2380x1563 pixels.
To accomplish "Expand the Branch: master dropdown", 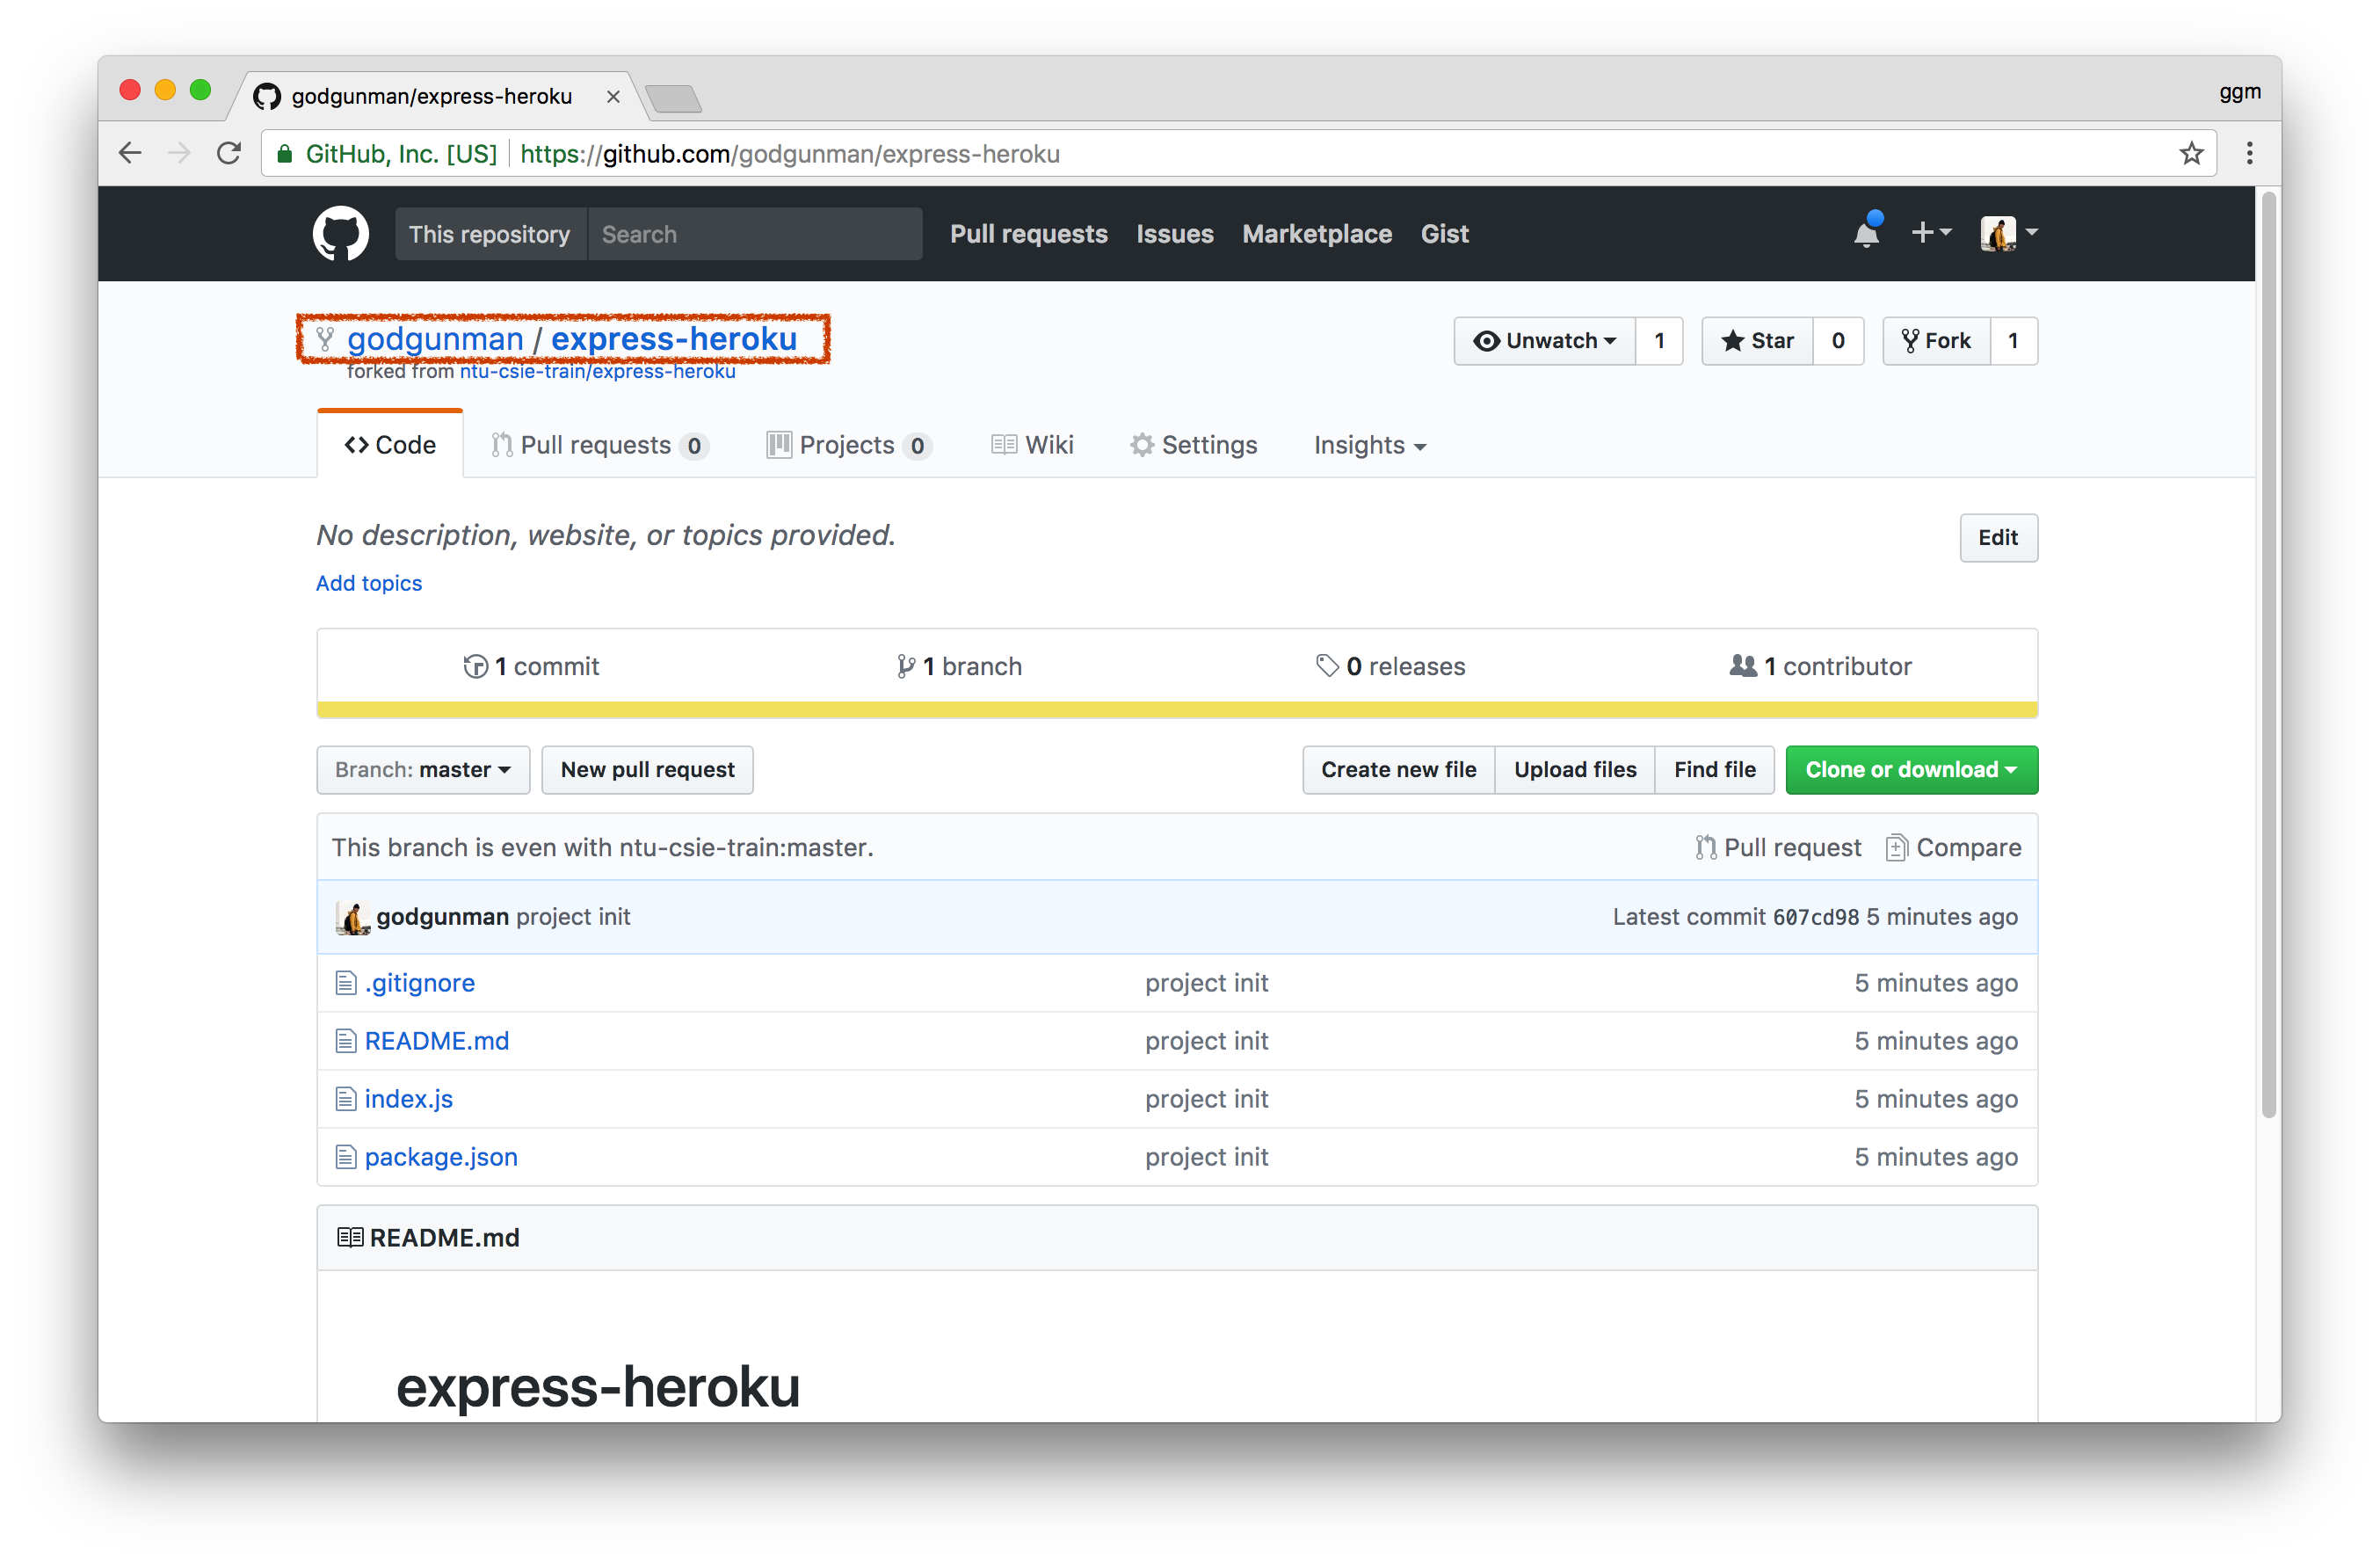I will click(423, 770).
